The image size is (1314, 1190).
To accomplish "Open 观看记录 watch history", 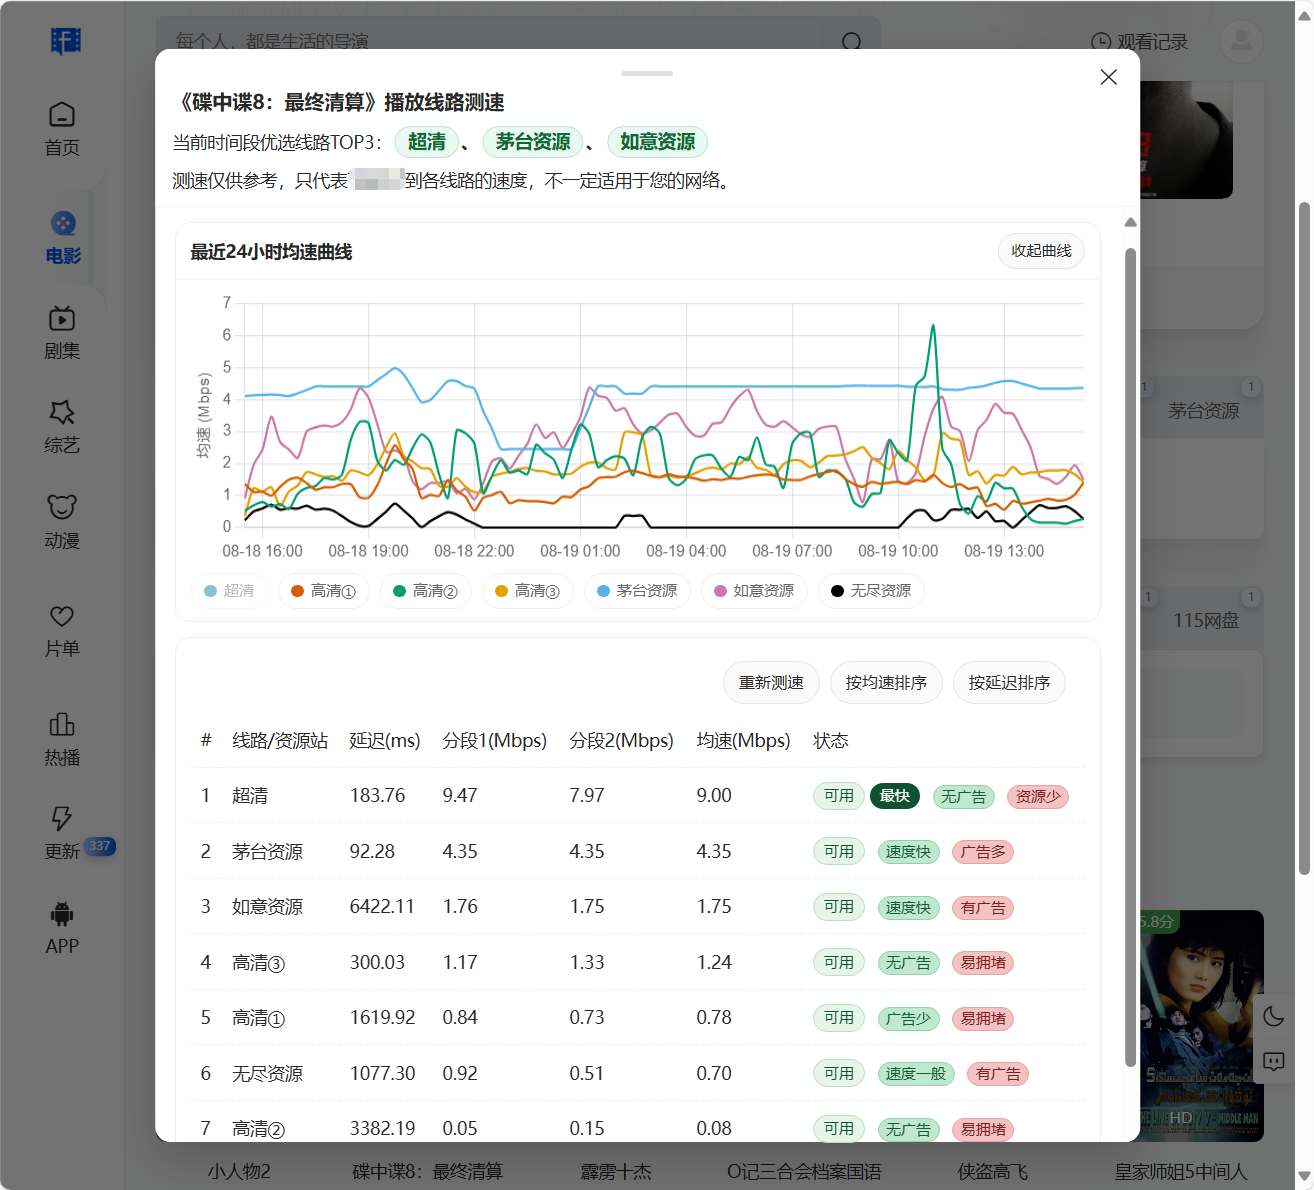I will [1139, 42].
